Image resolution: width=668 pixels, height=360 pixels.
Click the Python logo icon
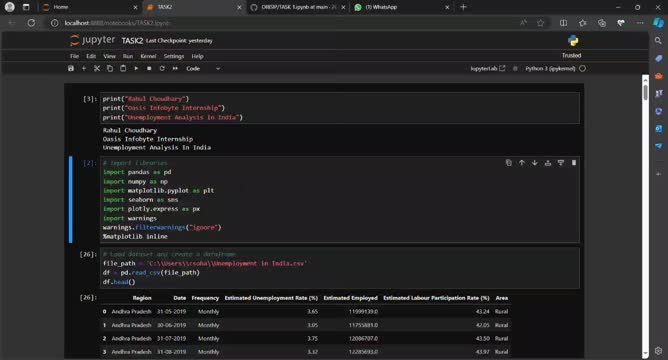pos(573,41)
